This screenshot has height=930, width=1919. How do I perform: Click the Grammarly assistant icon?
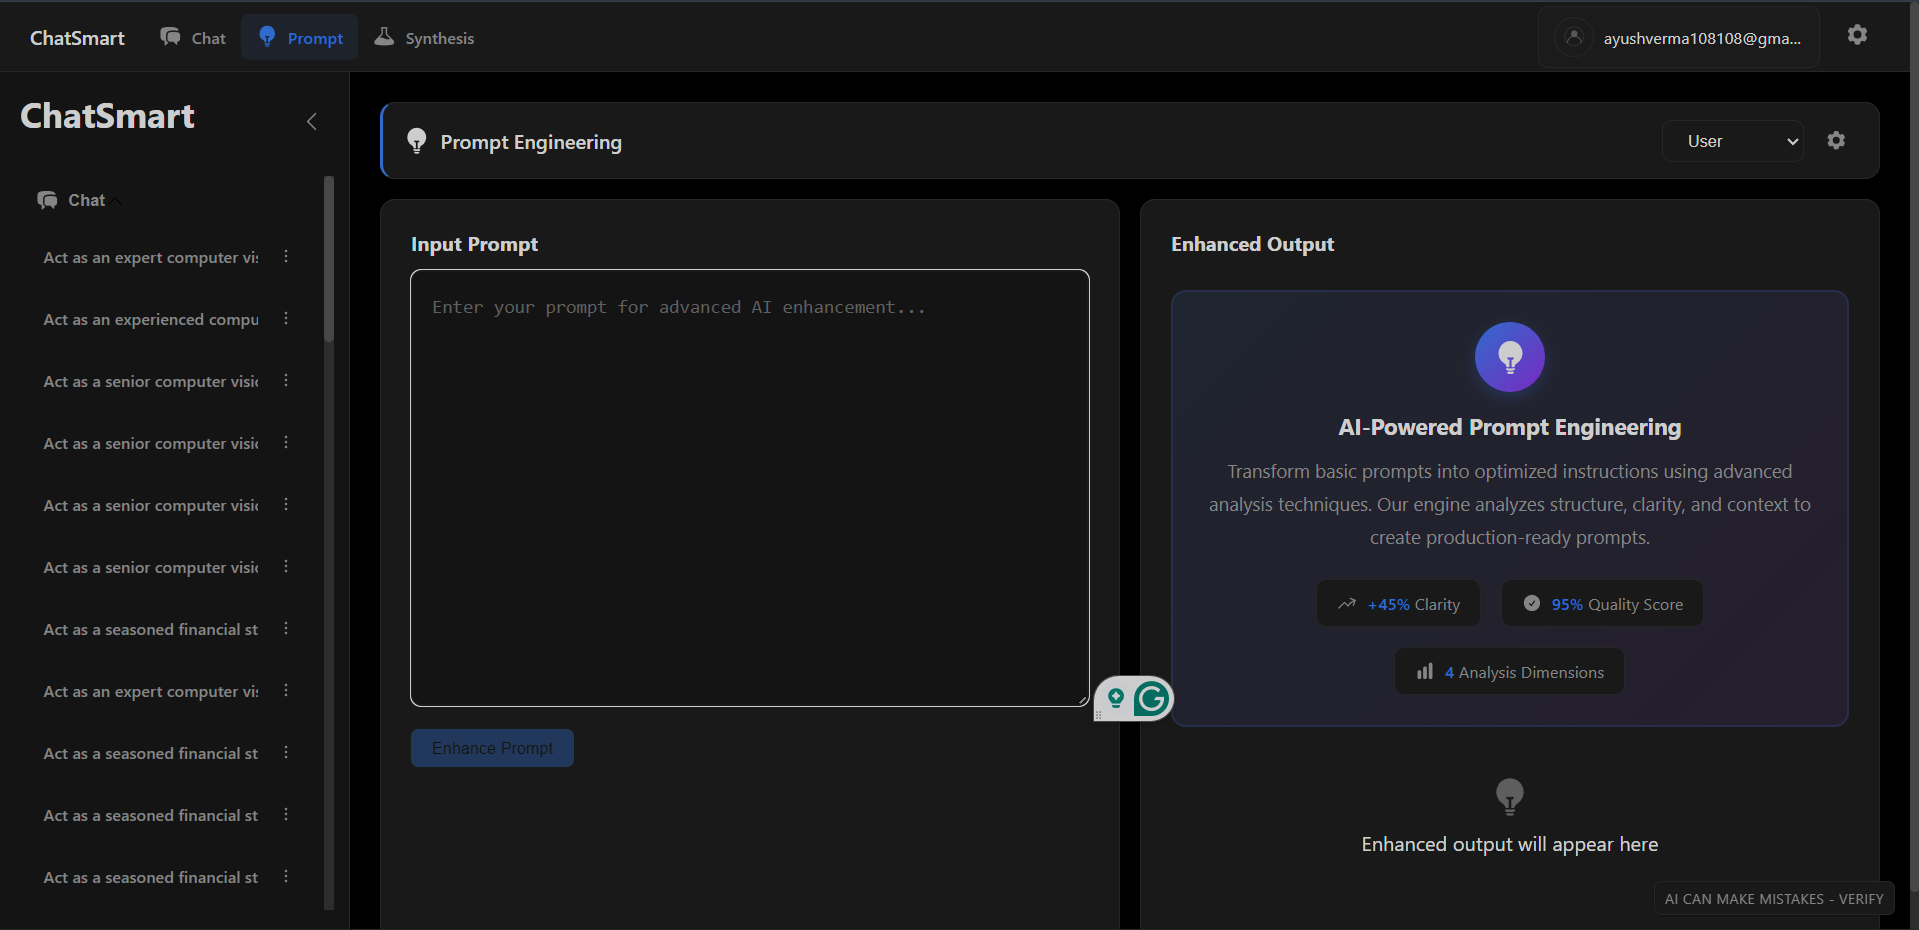(x=1152, y=699)
